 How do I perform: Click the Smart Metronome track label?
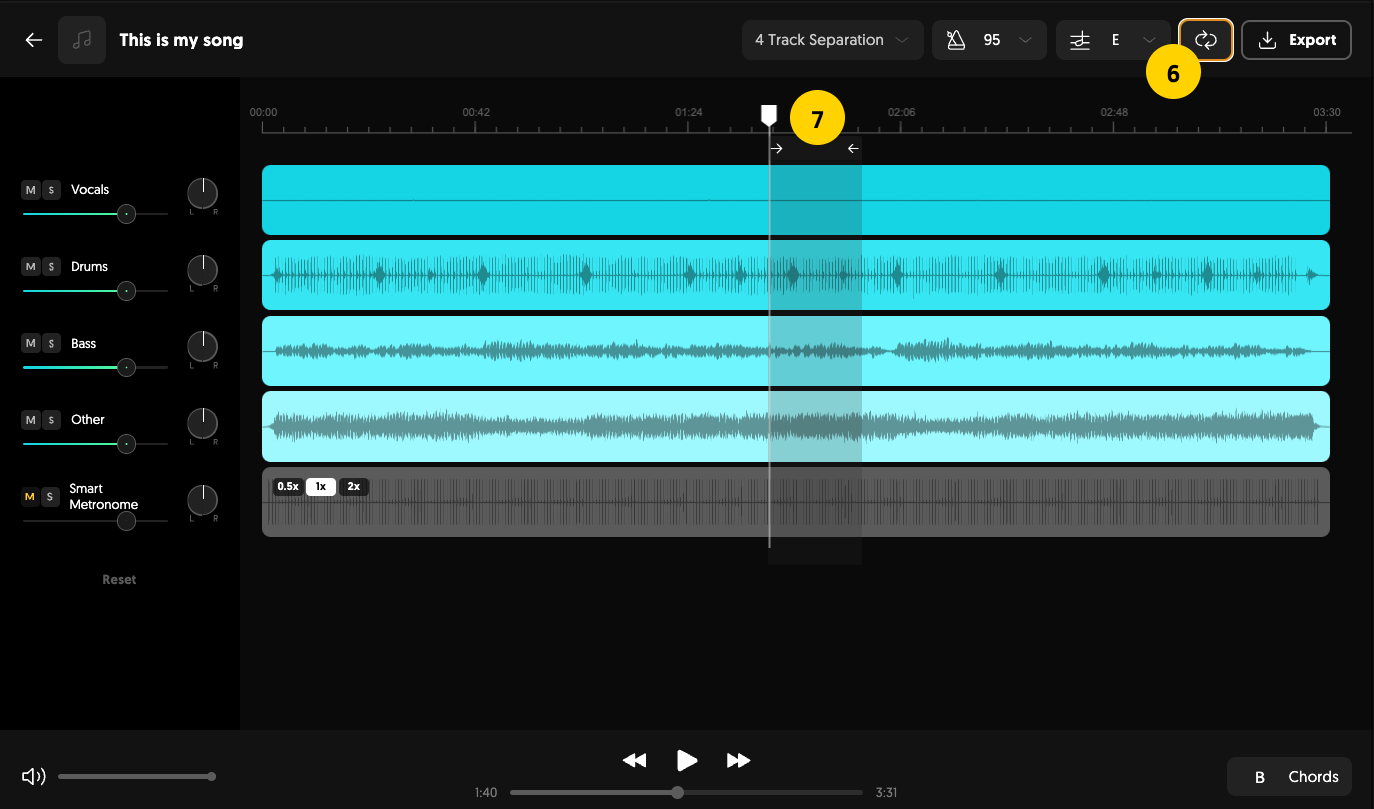(x=104, y=497)
